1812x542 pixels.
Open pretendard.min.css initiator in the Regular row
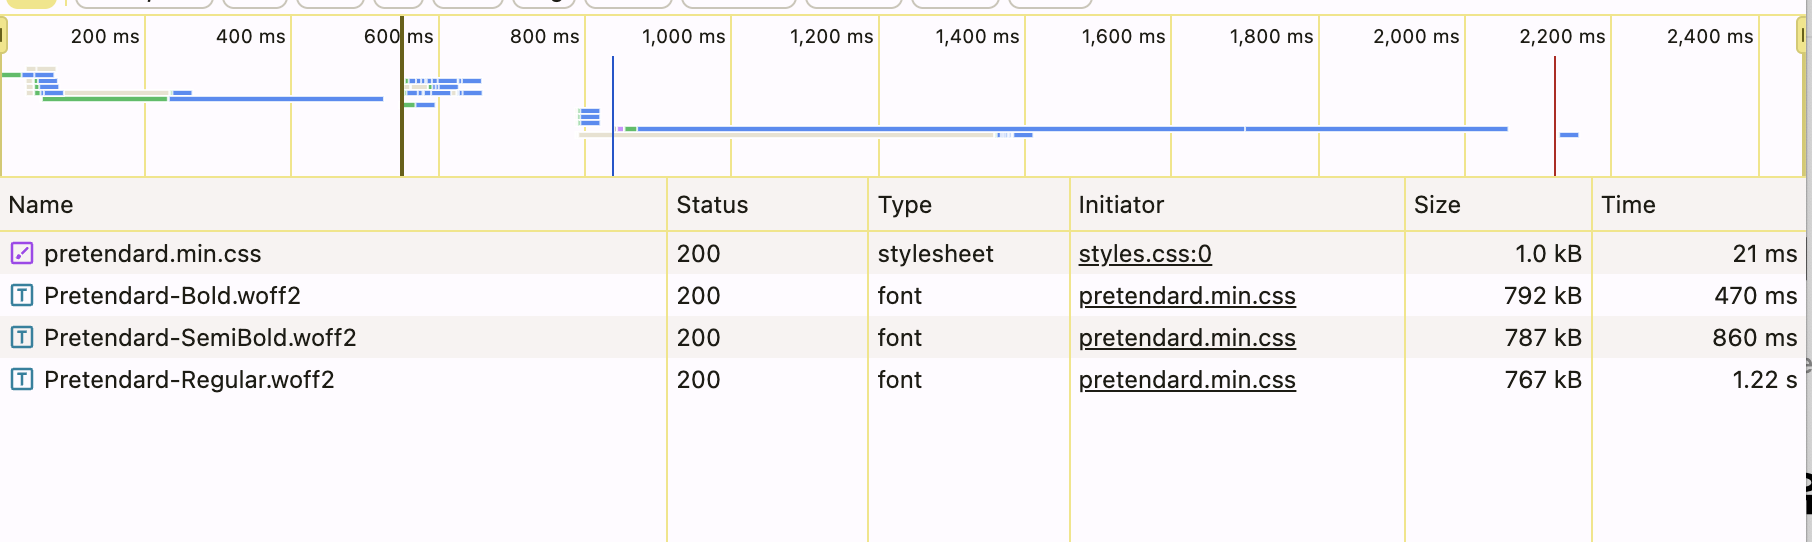pyautogui.click(x=1187, y=380)
